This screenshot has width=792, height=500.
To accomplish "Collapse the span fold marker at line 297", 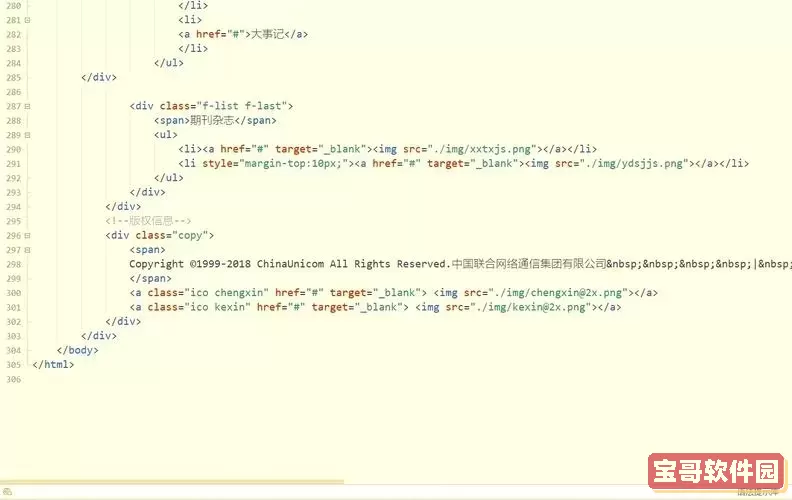I will click(27, 250).
